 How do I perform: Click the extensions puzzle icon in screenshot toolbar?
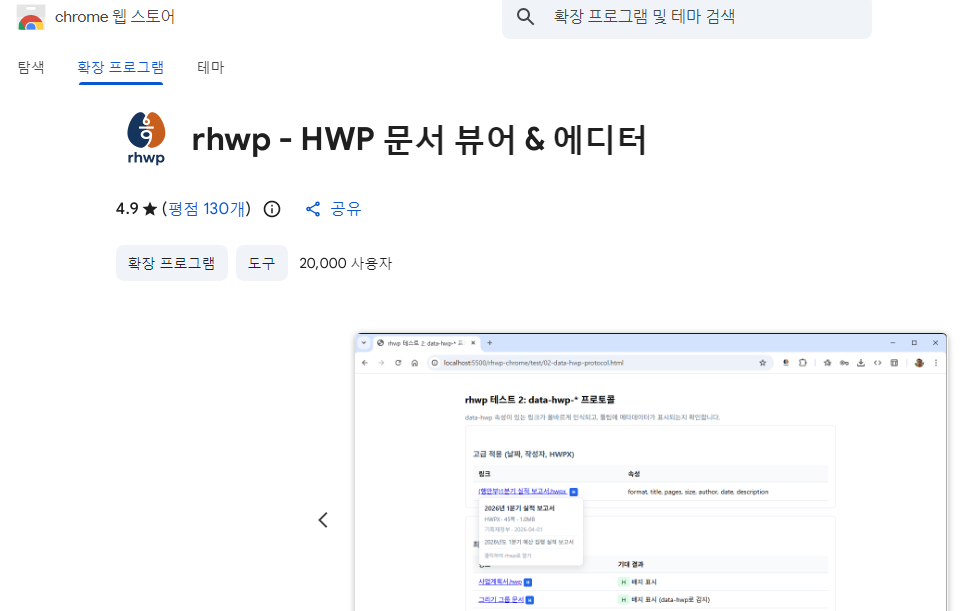(803, 363)
